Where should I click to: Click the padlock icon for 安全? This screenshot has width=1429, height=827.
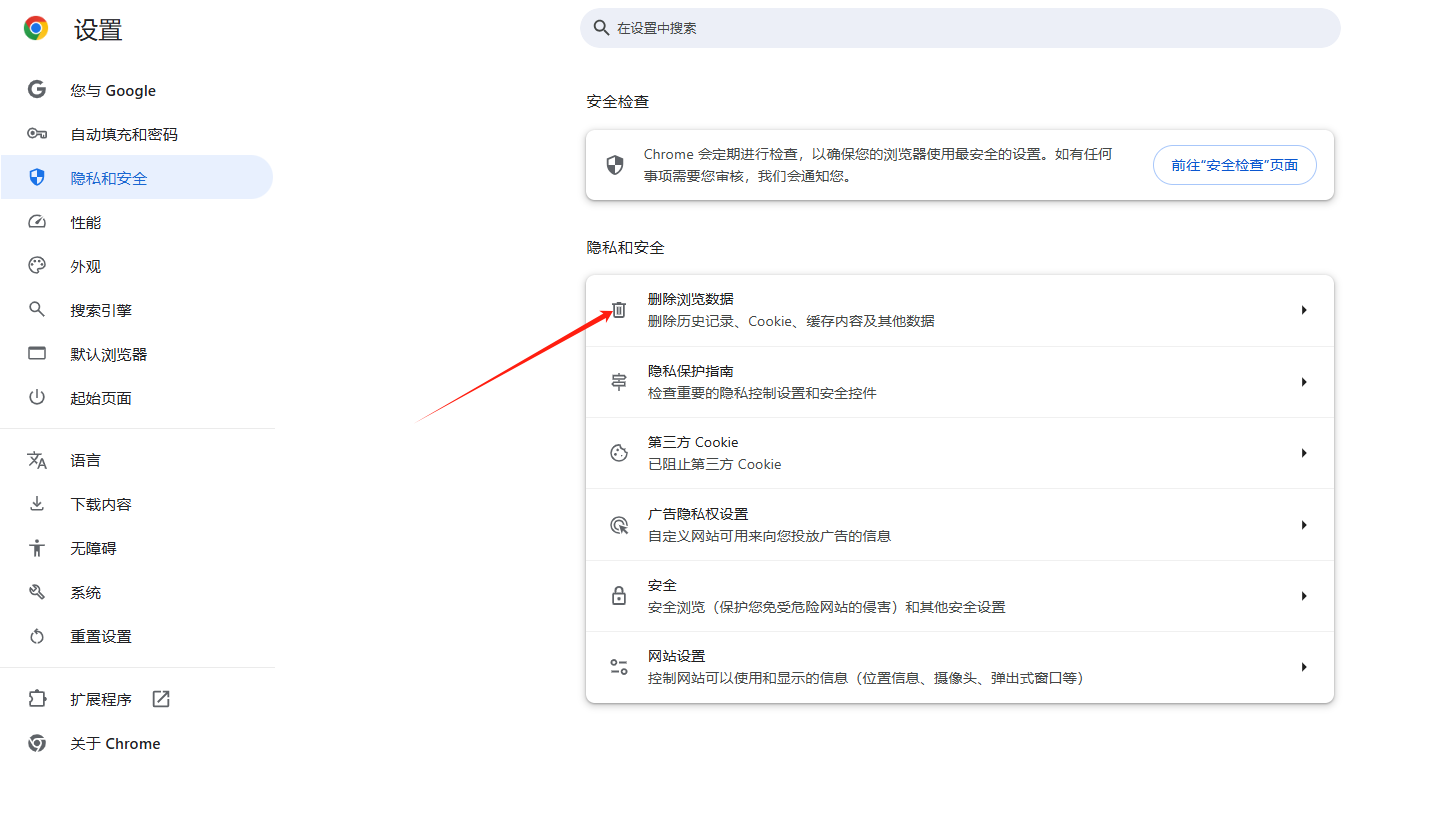click(619, 596)
